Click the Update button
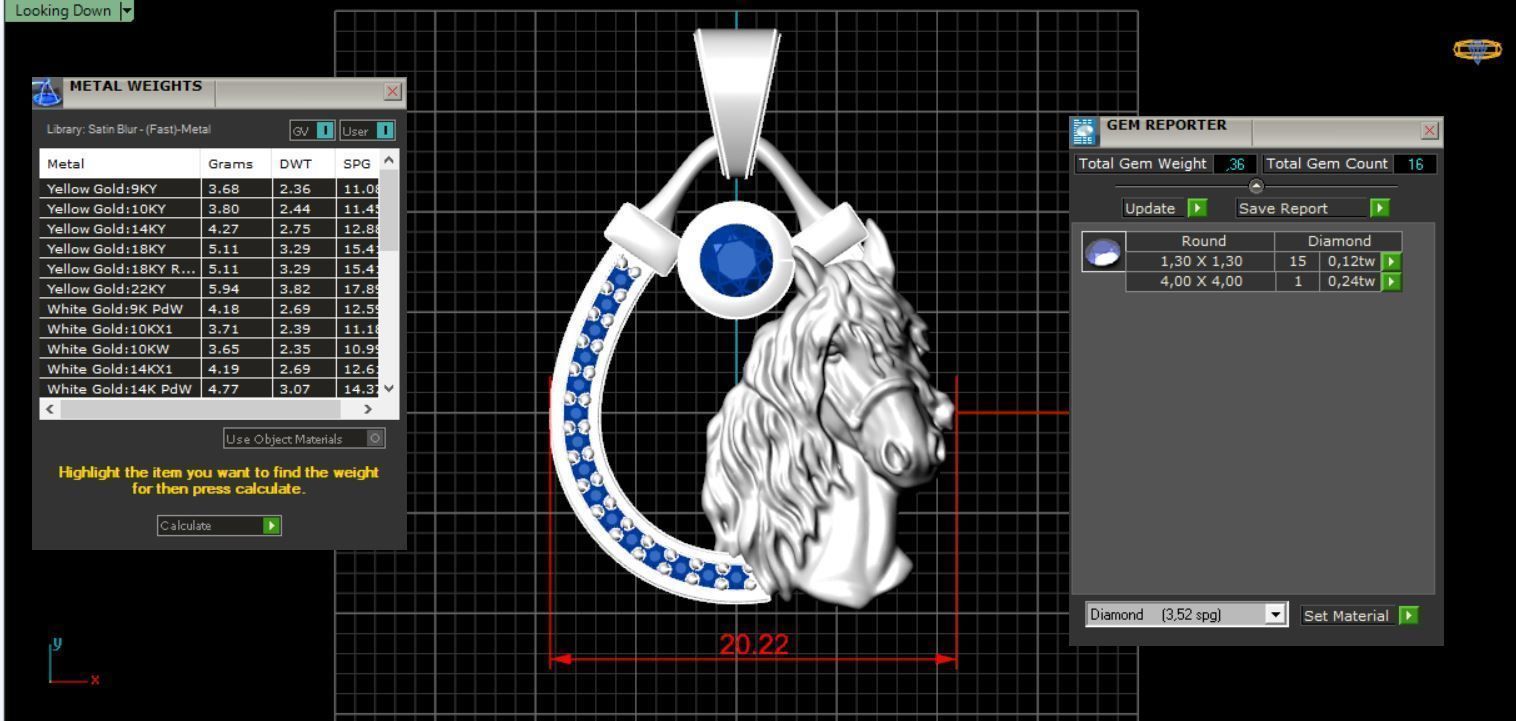This screenshot has width=1516, height=721. point(1166,208)
